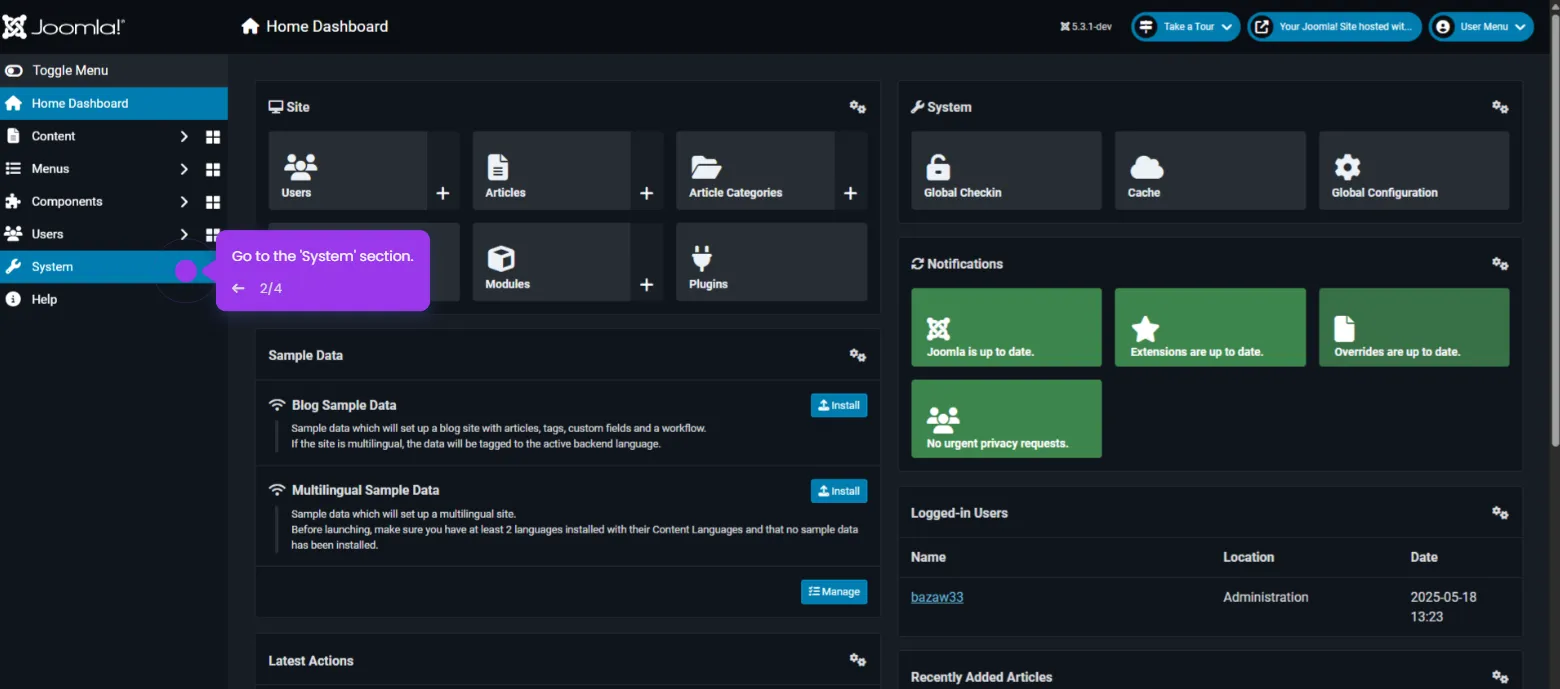Toggle the sidebar Menu
This screenshot has height=689, width=1560.
[114, 70]
